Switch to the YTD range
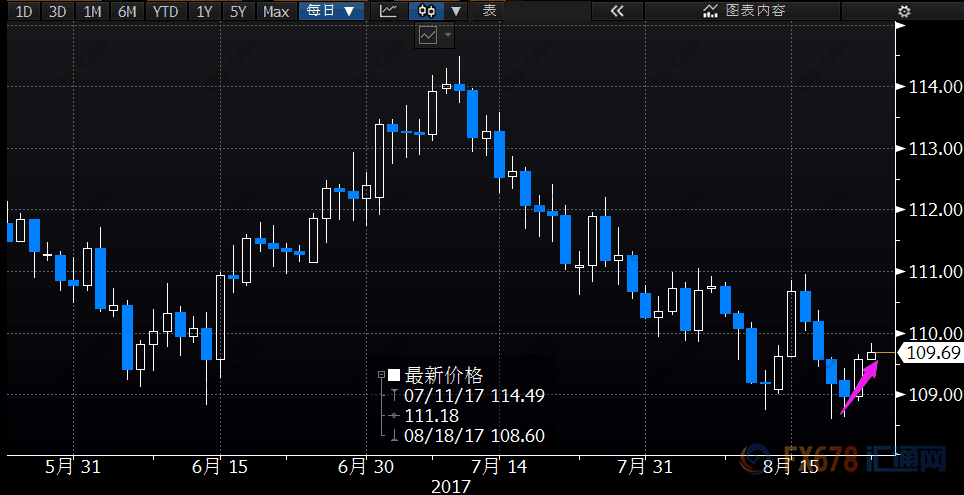 pyautogui.click(x=165, y=11)
